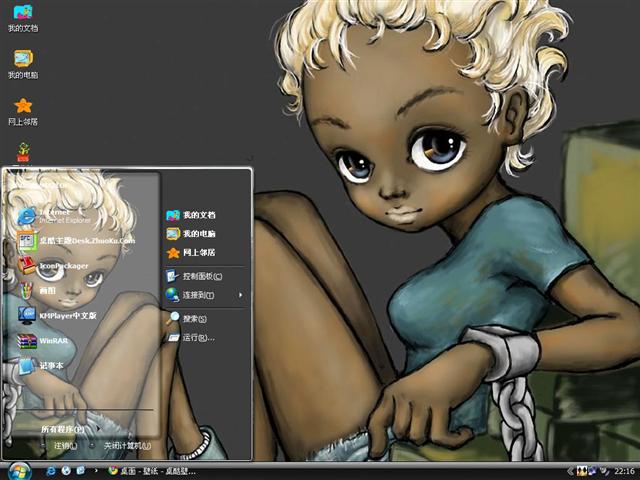
Task: Click the yellow tray icon with black shapes
Action: pos(582,471)
